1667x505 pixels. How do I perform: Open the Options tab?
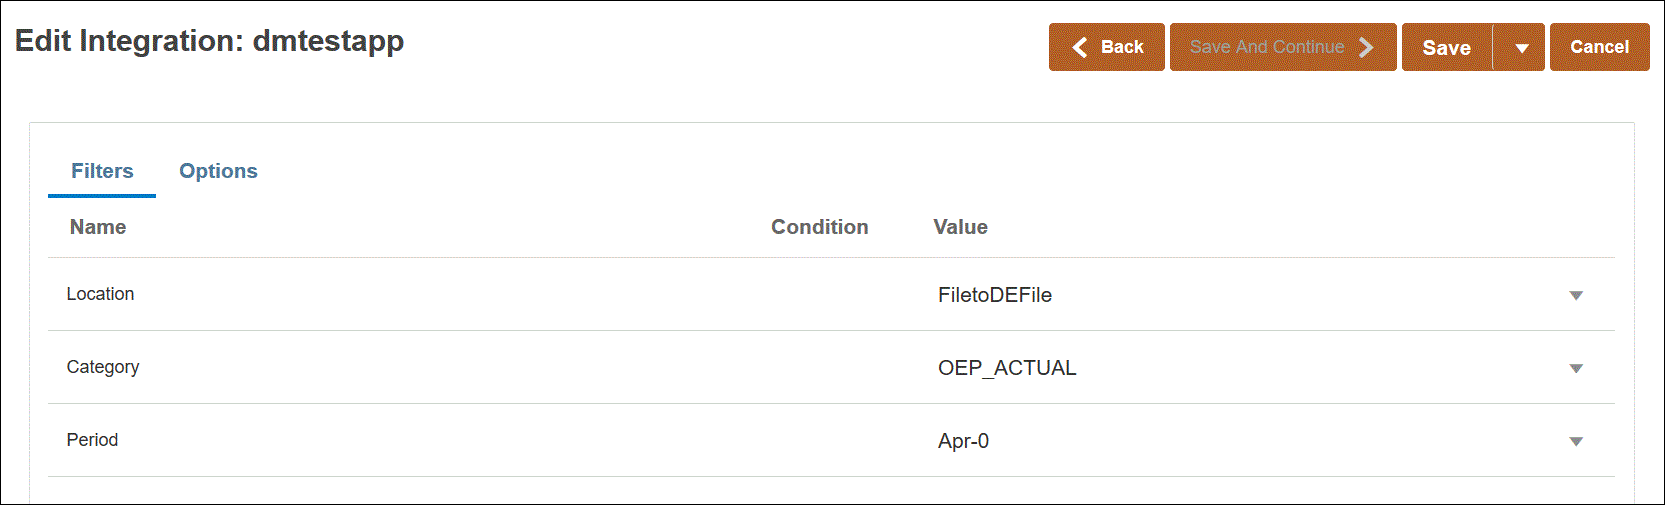pos(218,171)
